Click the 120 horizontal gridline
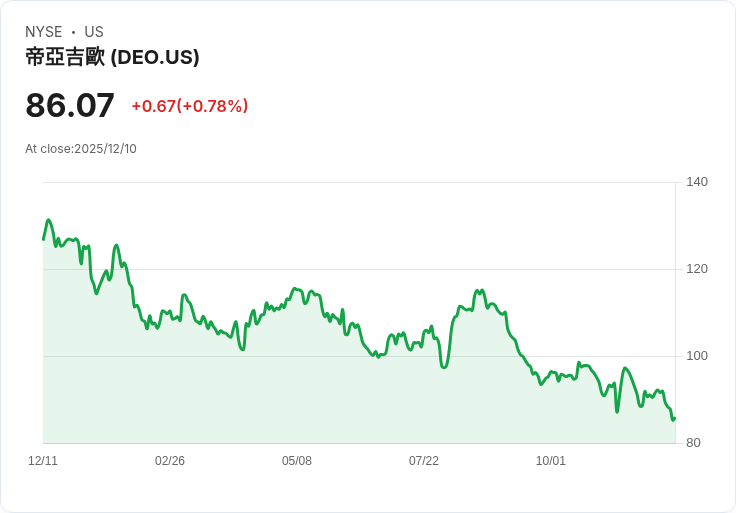 (359, 269)
